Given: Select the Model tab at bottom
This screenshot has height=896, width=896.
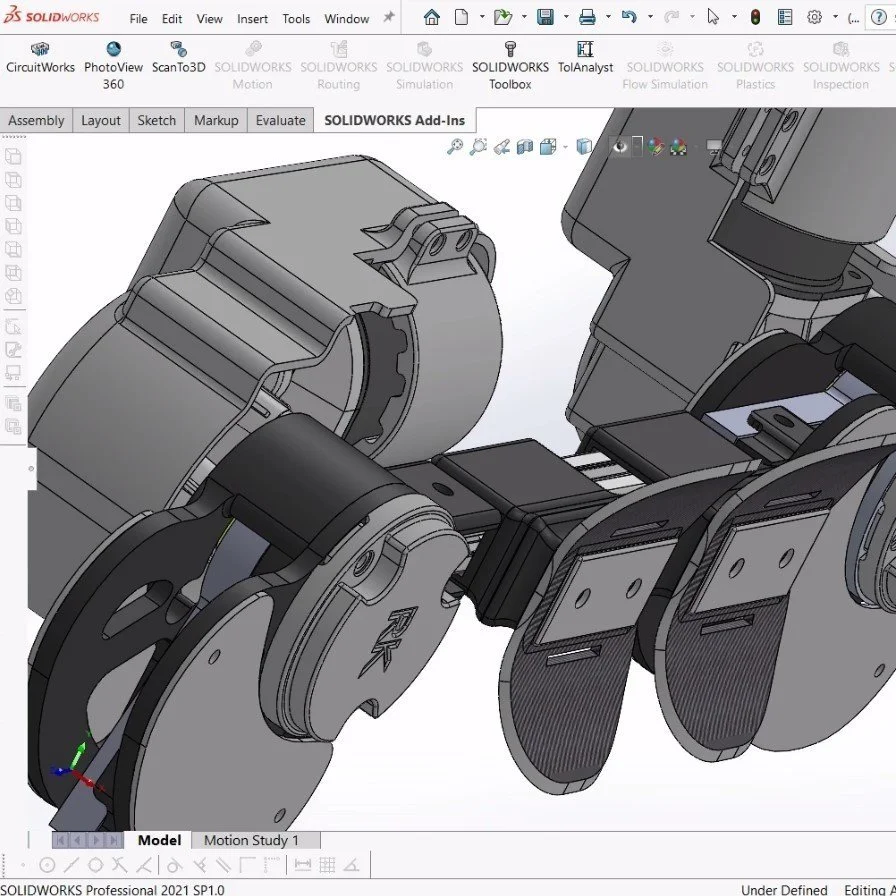Looking at the screenshot, I should click(159, 840).
